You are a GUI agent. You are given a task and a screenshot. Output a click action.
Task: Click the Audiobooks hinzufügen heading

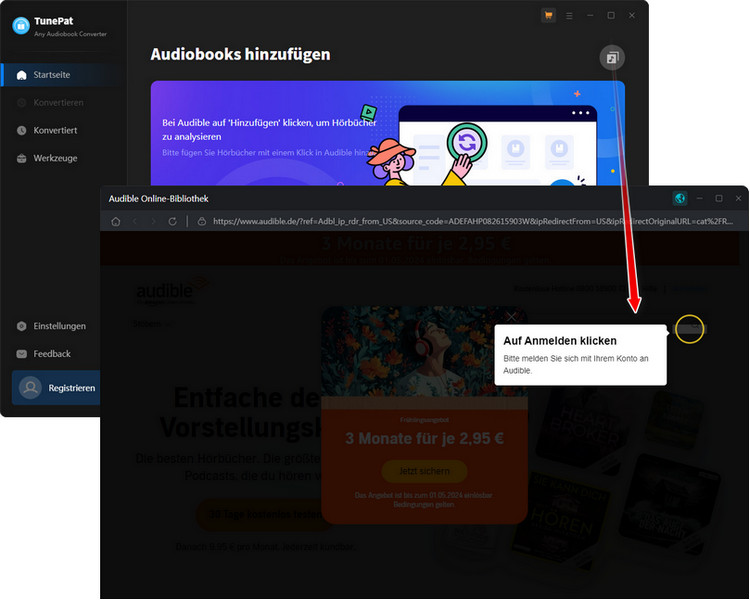point(240,54)
